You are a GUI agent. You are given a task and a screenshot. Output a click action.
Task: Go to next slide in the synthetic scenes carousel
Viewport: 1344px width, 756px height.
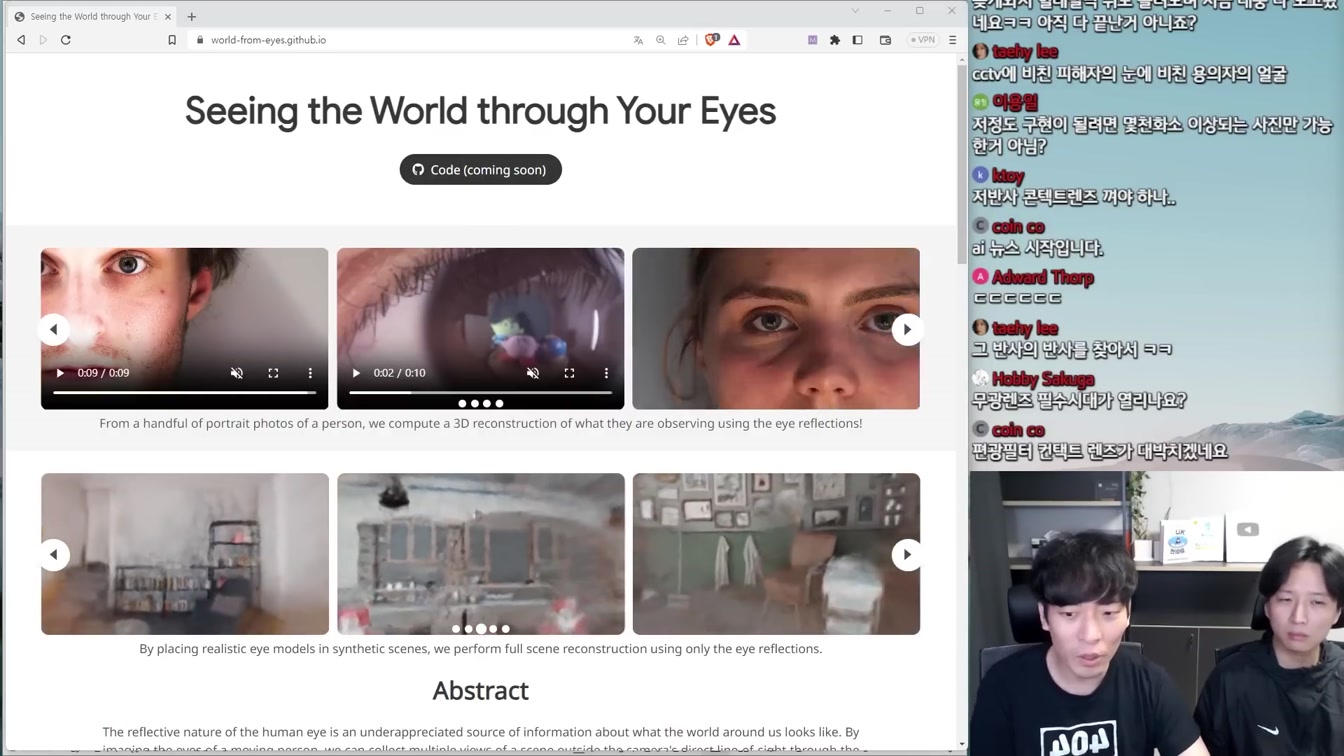click(x=907, y=555)
